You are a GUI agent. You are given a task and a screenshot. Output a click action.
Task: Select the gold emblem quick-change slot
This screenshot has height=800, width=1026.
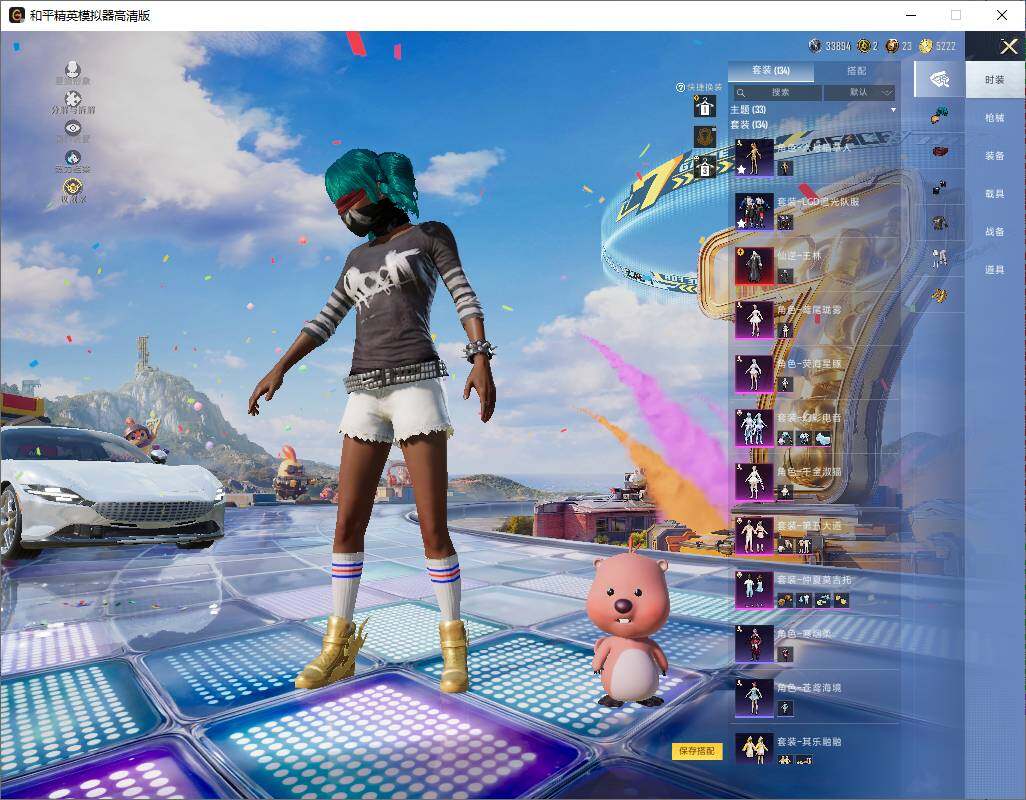(x=705, y=137)
